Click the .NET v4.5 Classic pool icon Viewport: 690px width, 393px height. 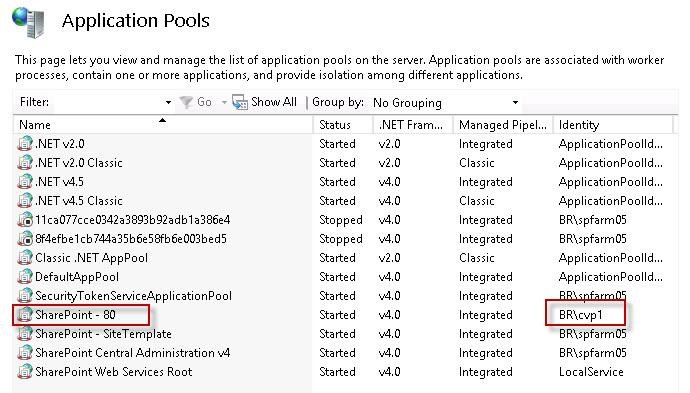tap(25, 200)
